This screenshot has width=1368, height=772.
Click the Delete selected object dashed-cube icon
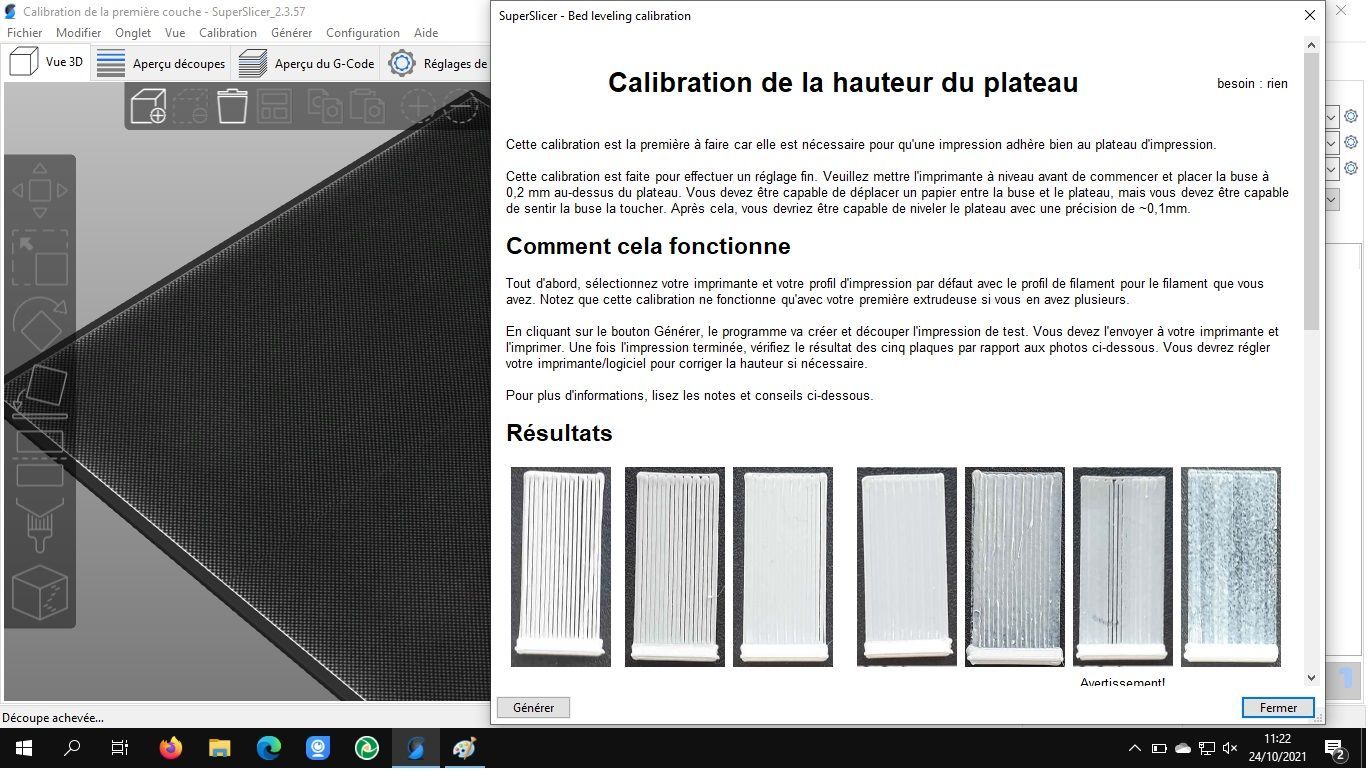pyautogui.click(x=190, y=106)
